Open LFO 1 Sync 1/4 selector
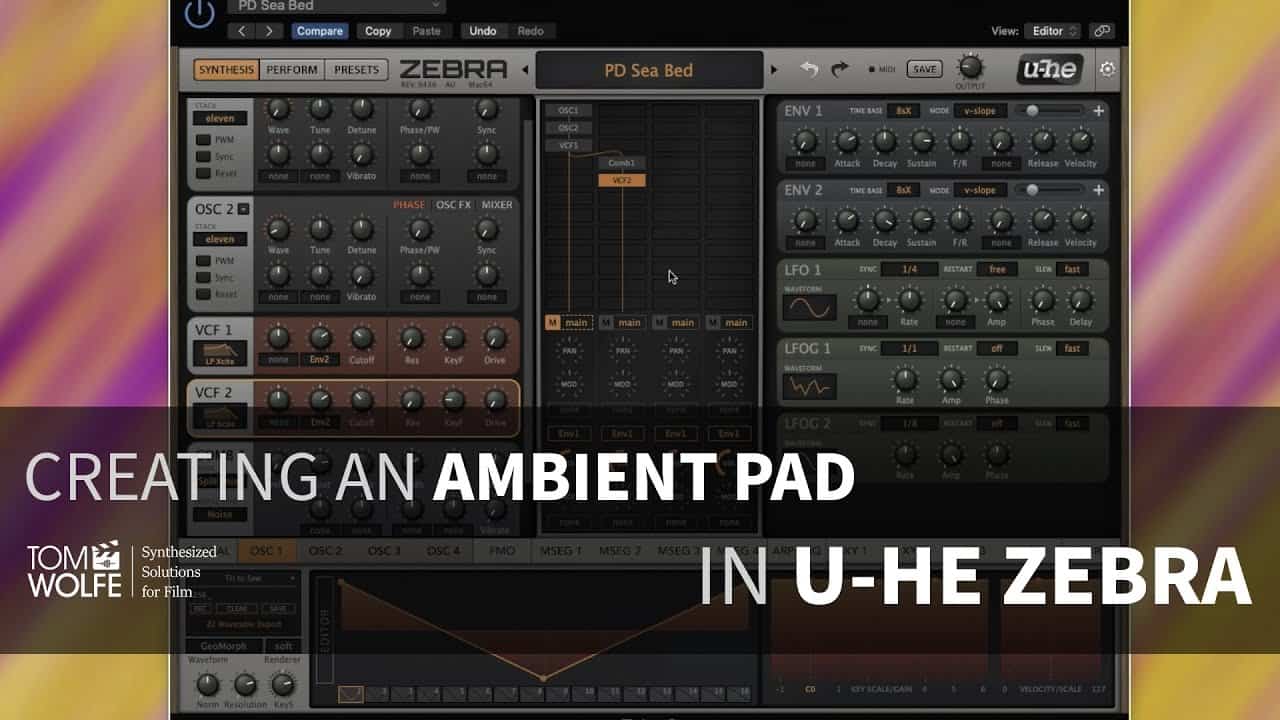The image size is (1280, 720). click(x=909, y=269)
